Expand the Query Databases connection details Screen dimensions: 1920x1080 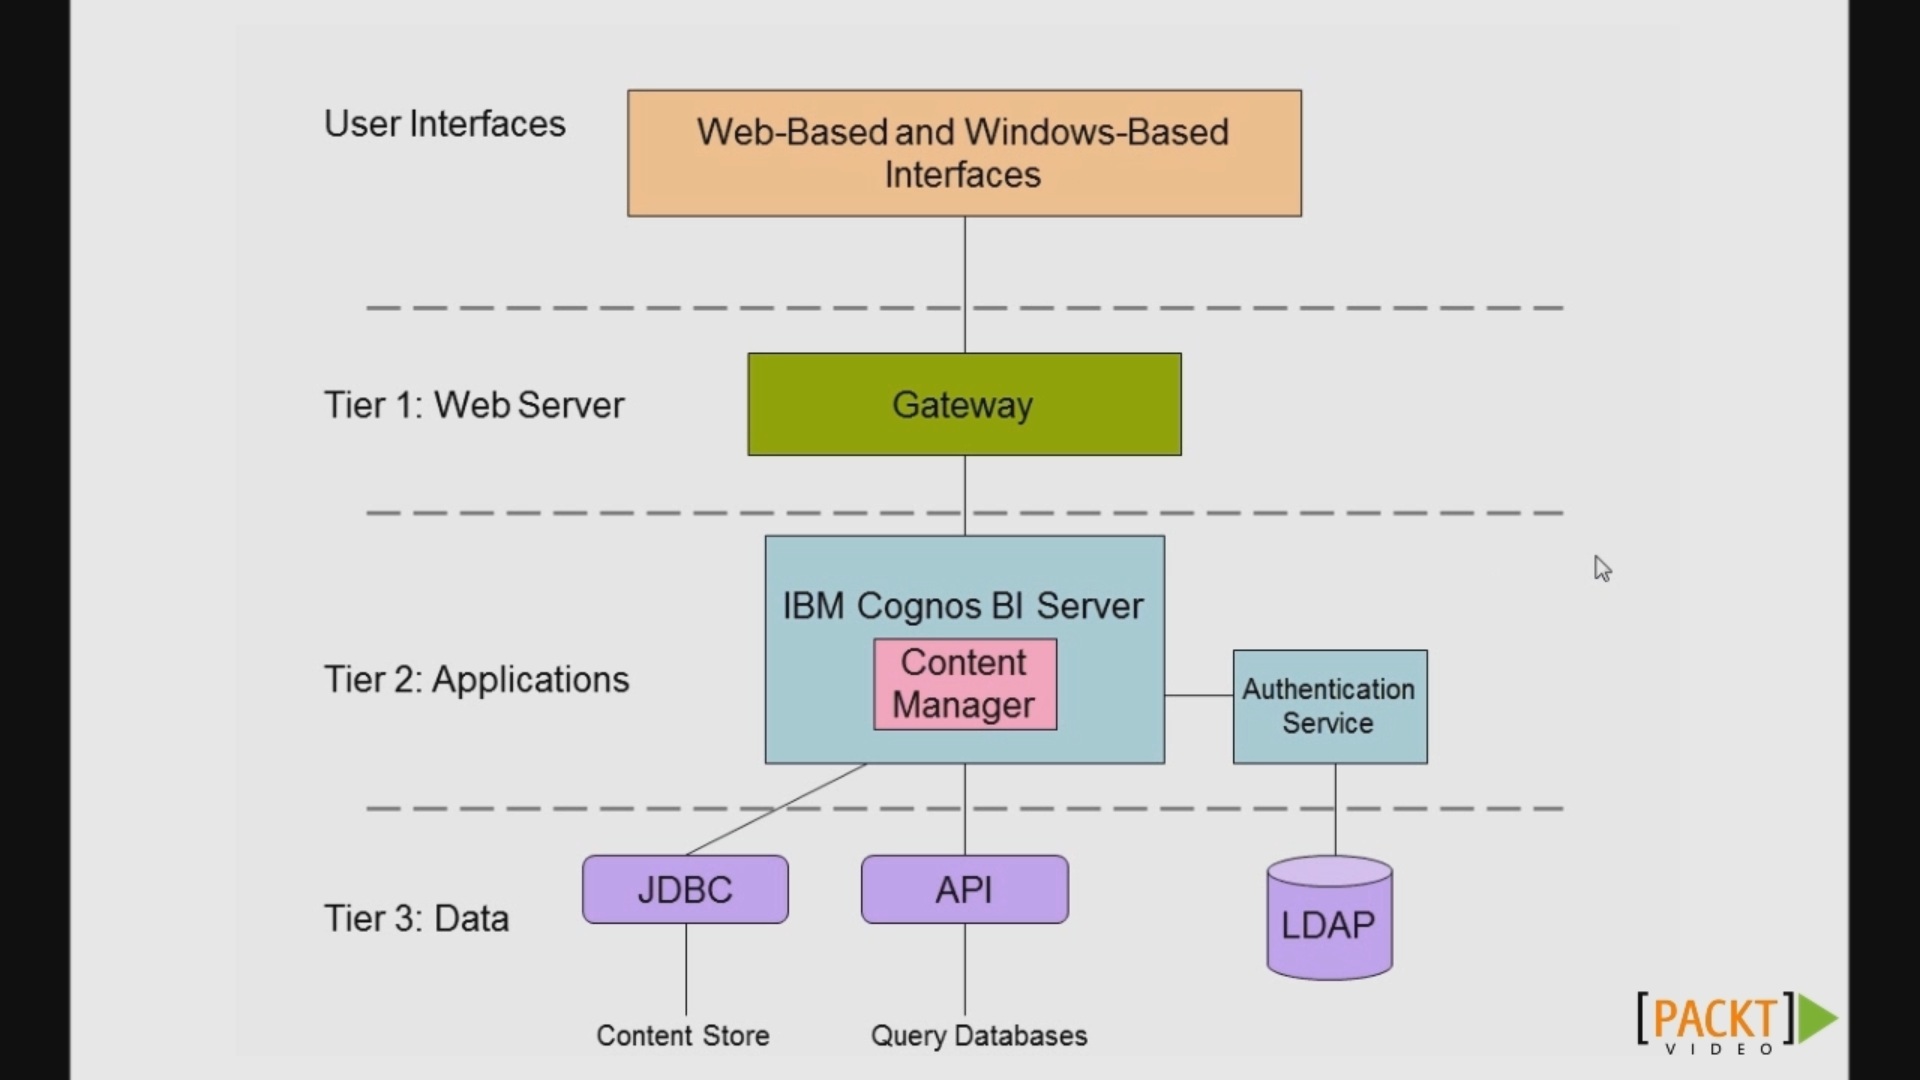click(978, 1035)
